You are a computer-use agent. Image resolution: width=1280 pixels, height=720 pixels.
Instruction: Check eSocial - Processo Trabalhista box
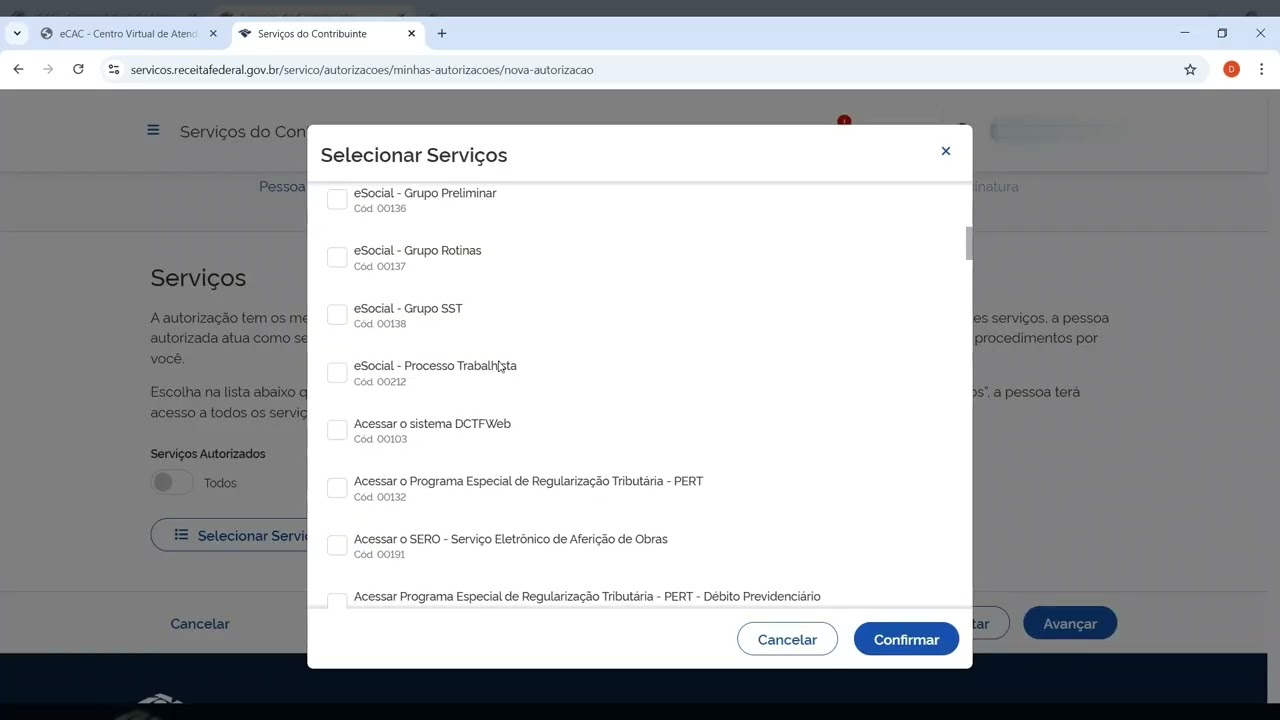coord(337,372)
